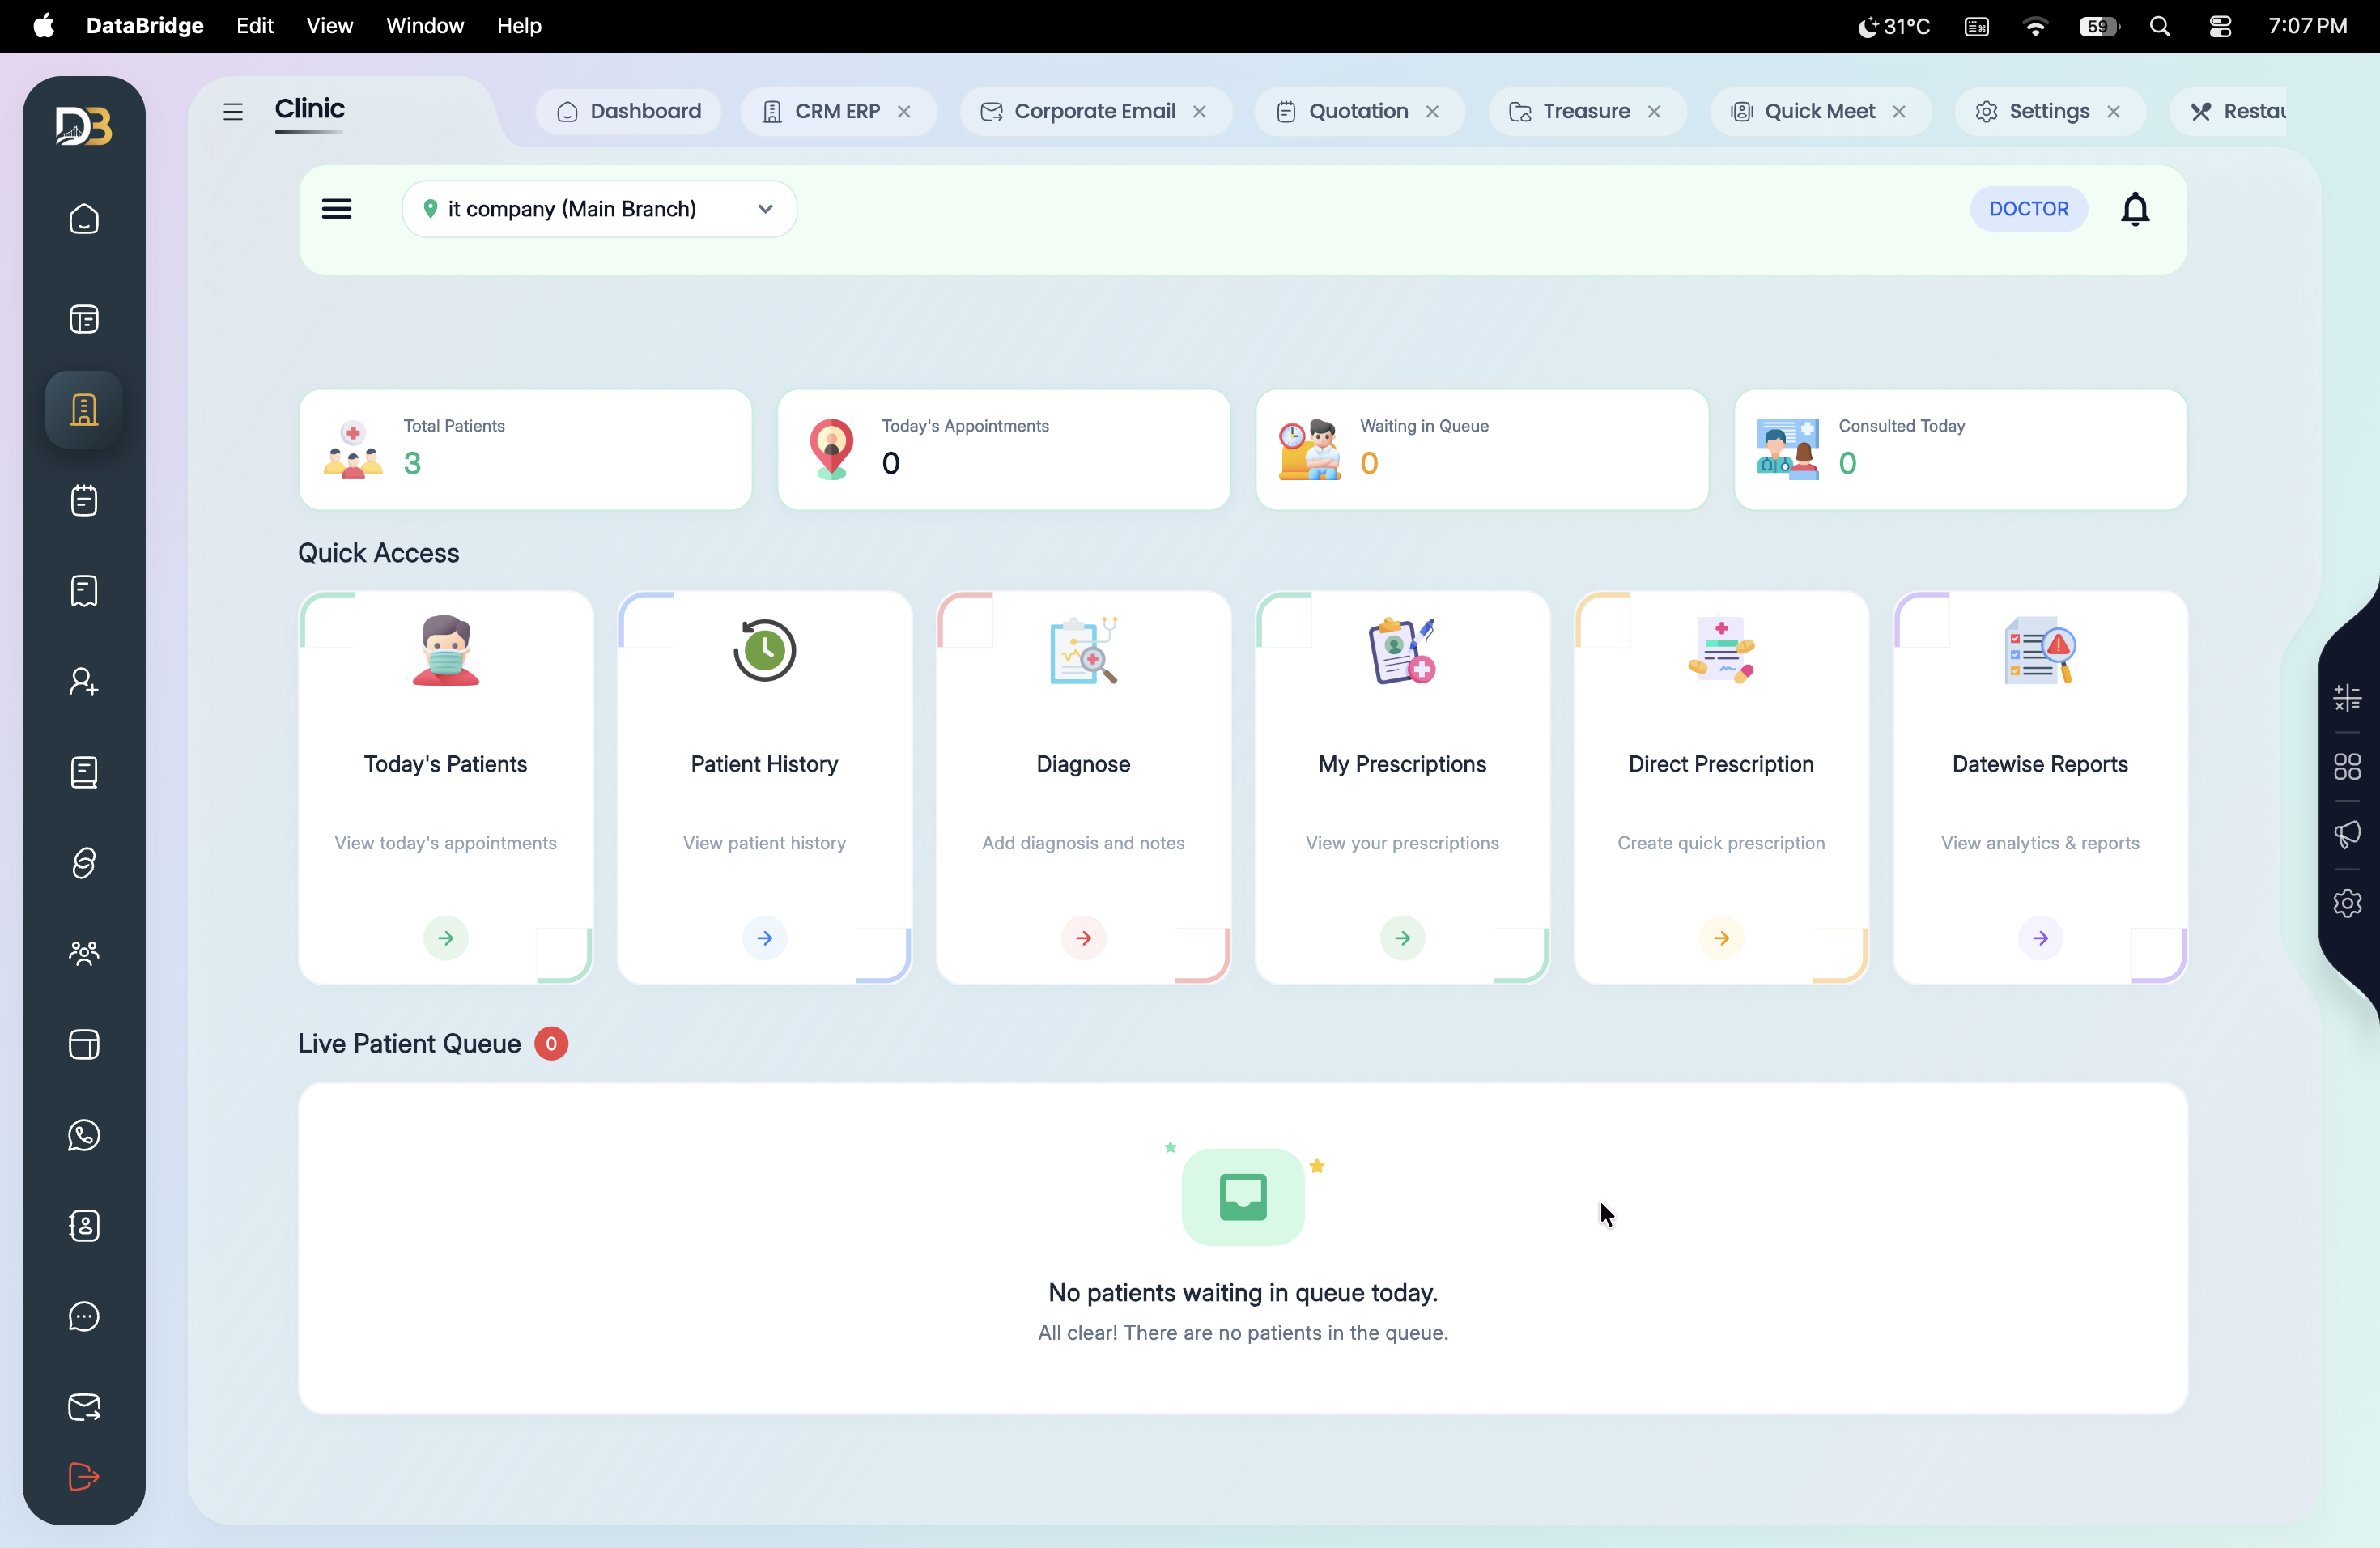This screenshot has height=1548, width=2380.
Task: Click the add-user icon in sidebar
Action: pos(84,681)
